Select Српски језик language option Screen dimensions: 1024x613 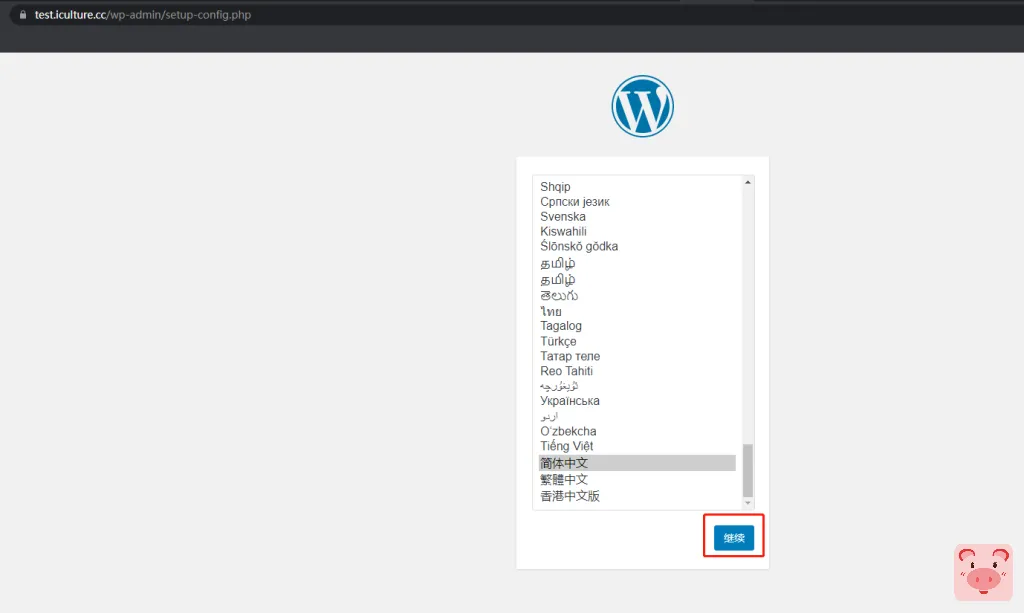pyautogui.click(x=637, y=202)
